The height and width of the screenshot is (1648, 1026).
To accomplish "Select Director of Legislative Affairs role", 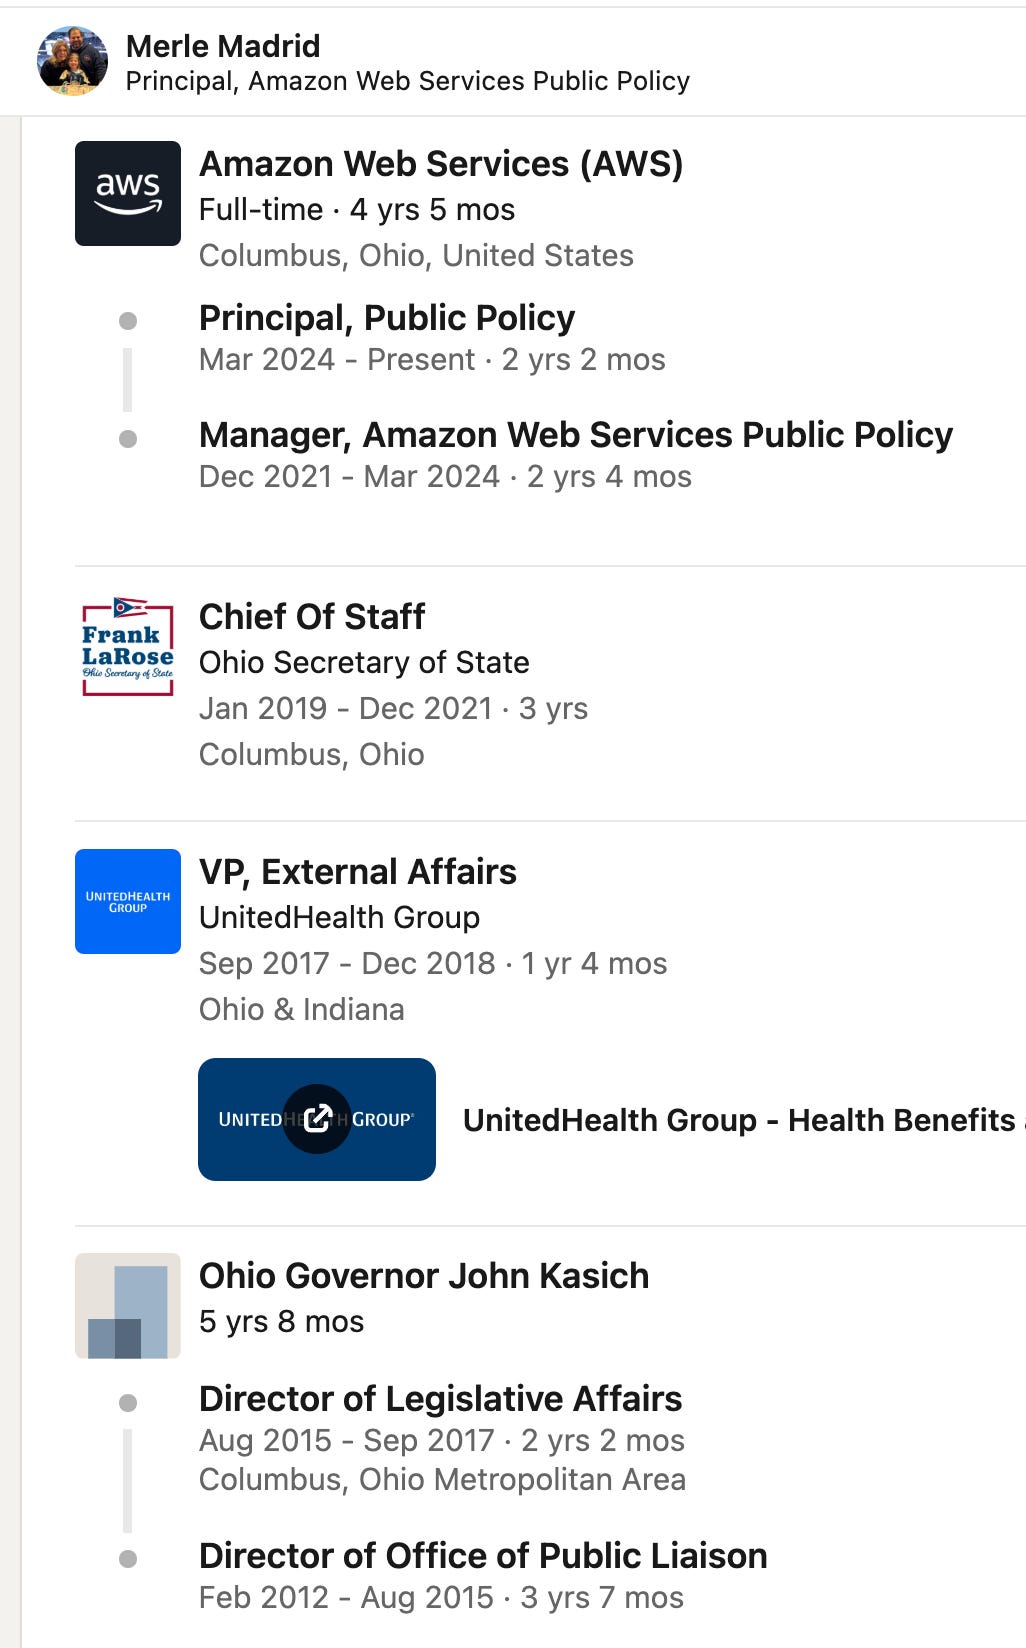I will [x=440, y=1399].
